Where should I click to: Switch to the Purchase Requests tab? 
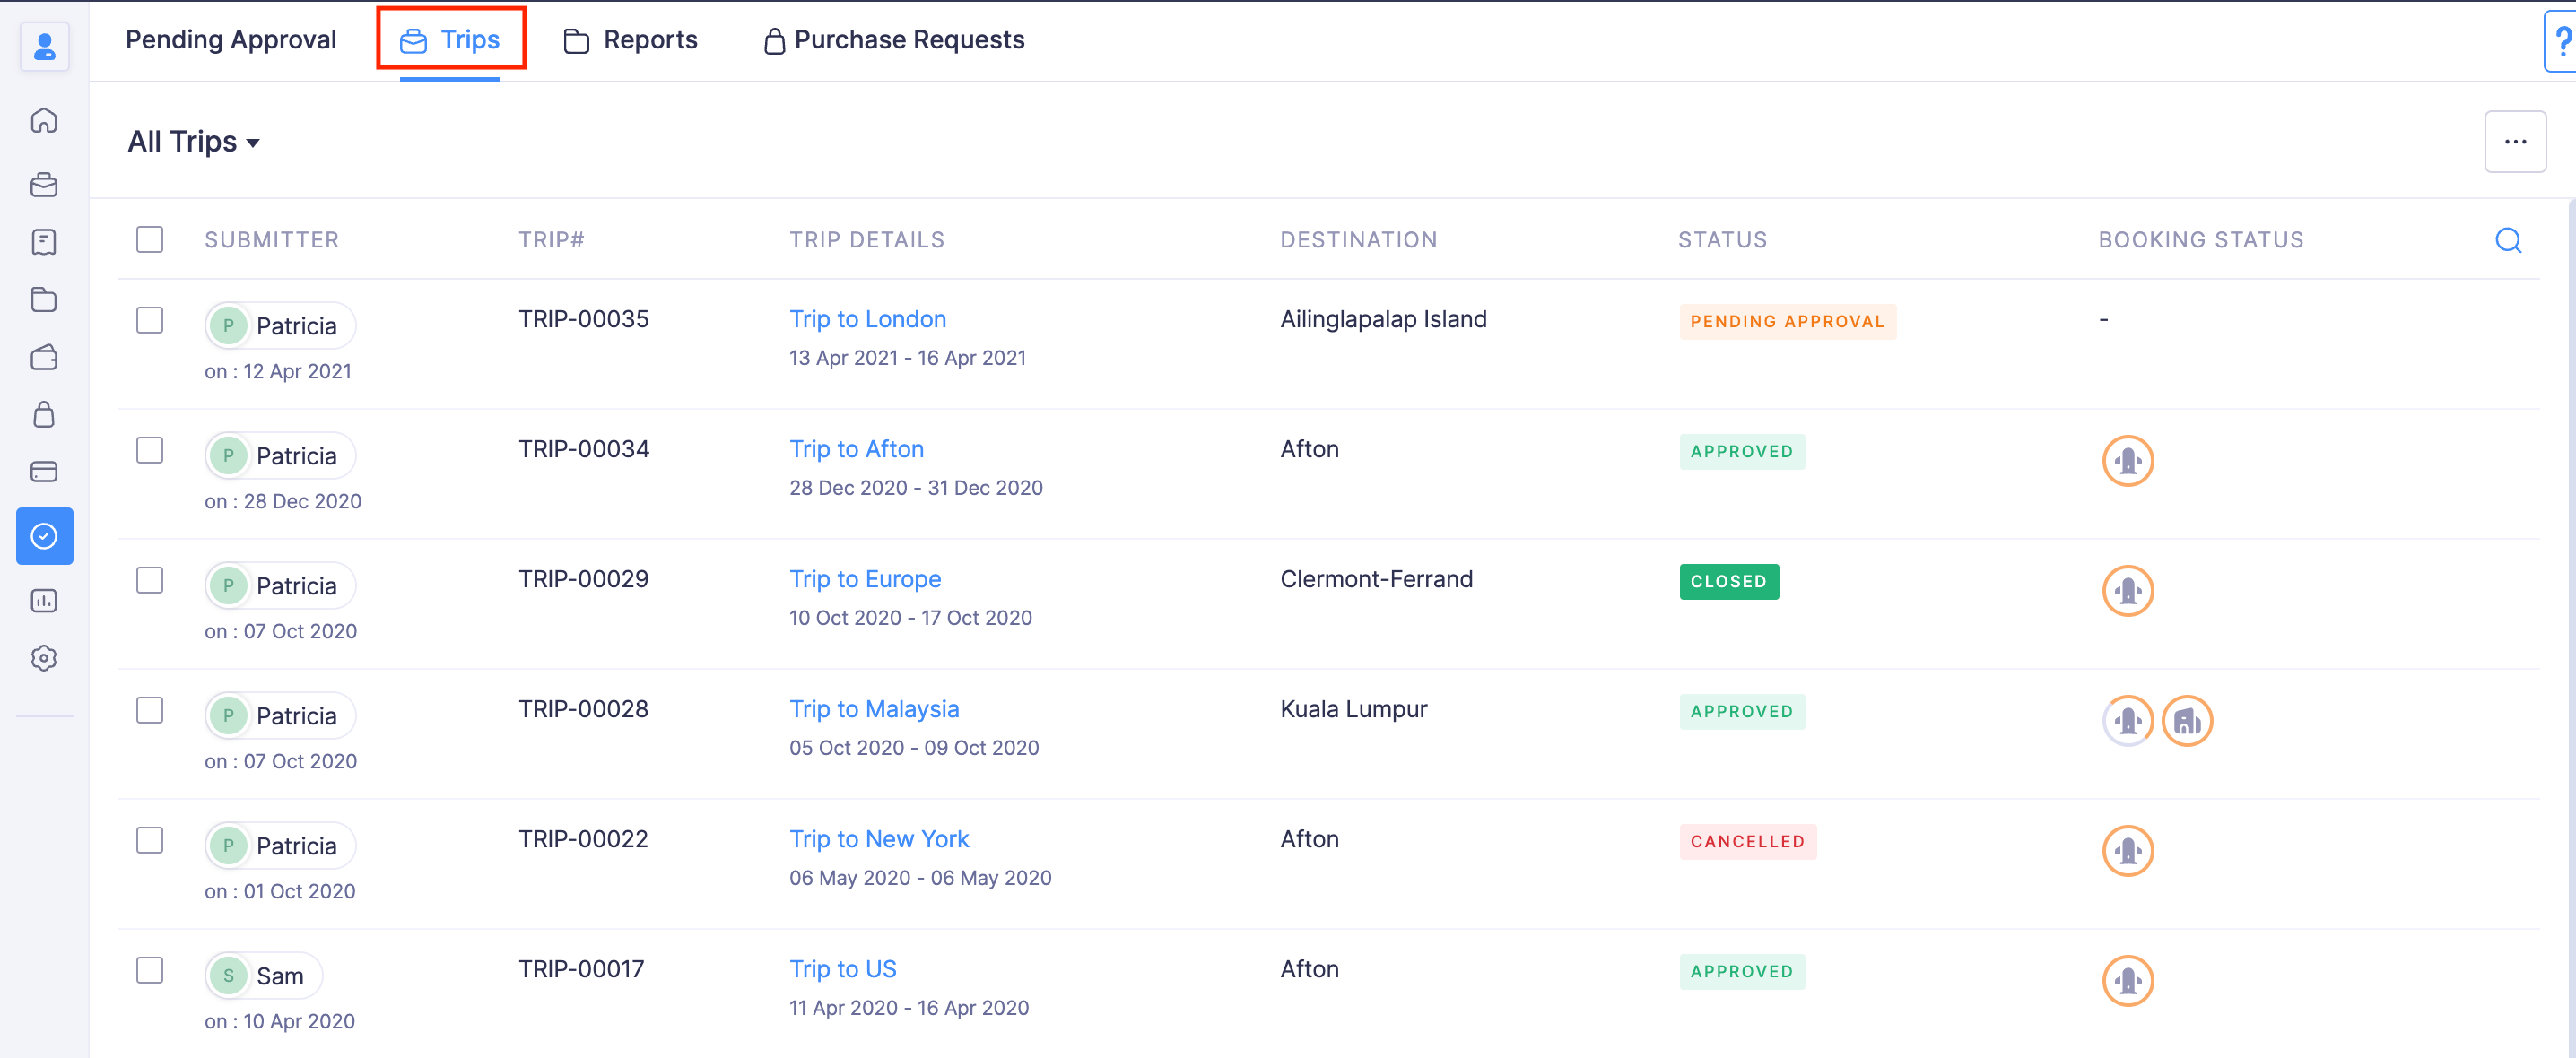point(893,40)
